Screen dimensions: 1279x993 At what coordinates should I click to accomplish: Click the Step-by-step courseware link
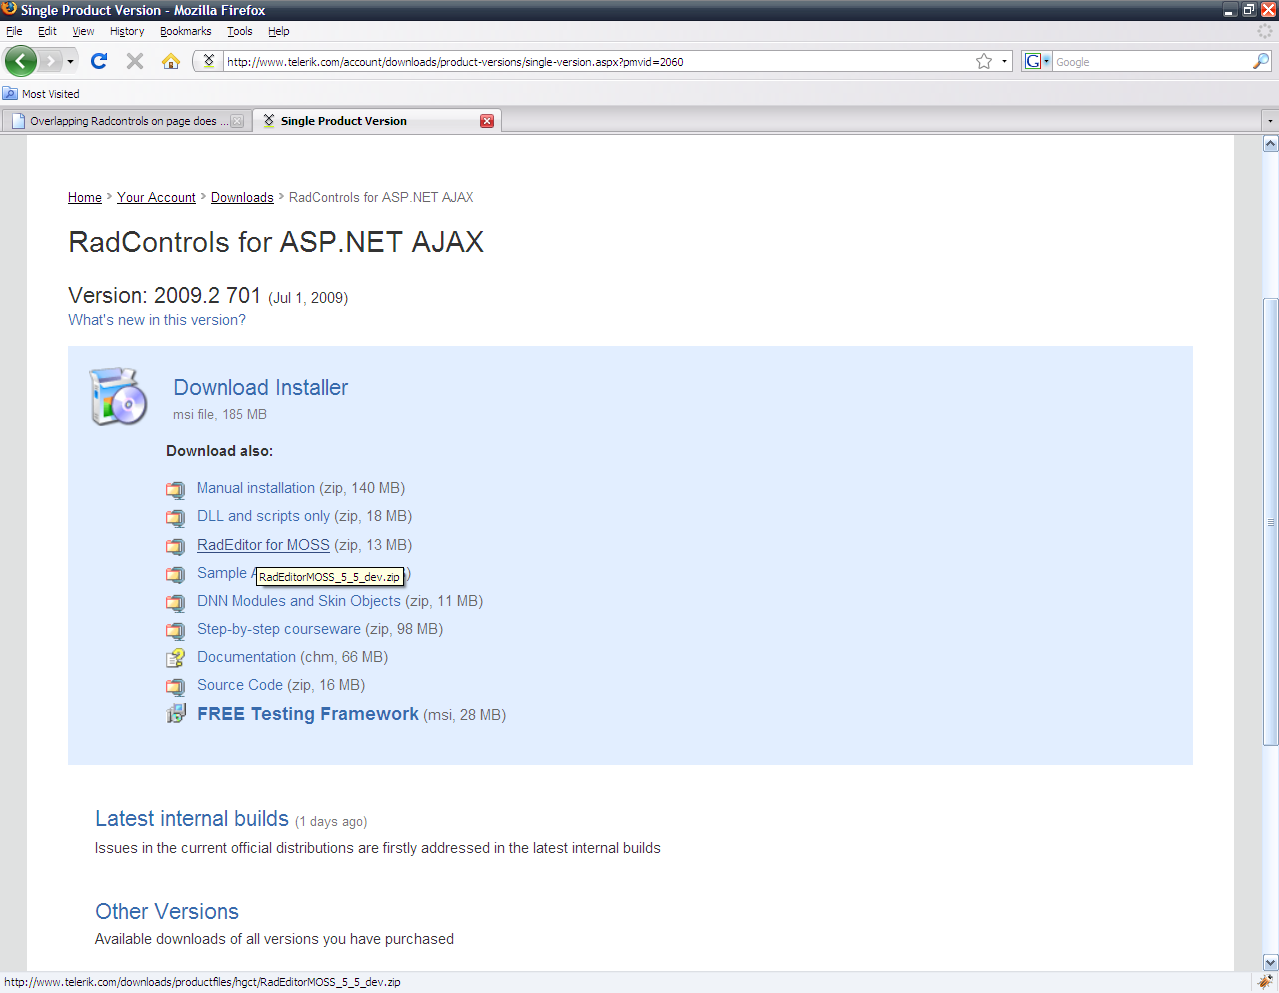point(279,629)
